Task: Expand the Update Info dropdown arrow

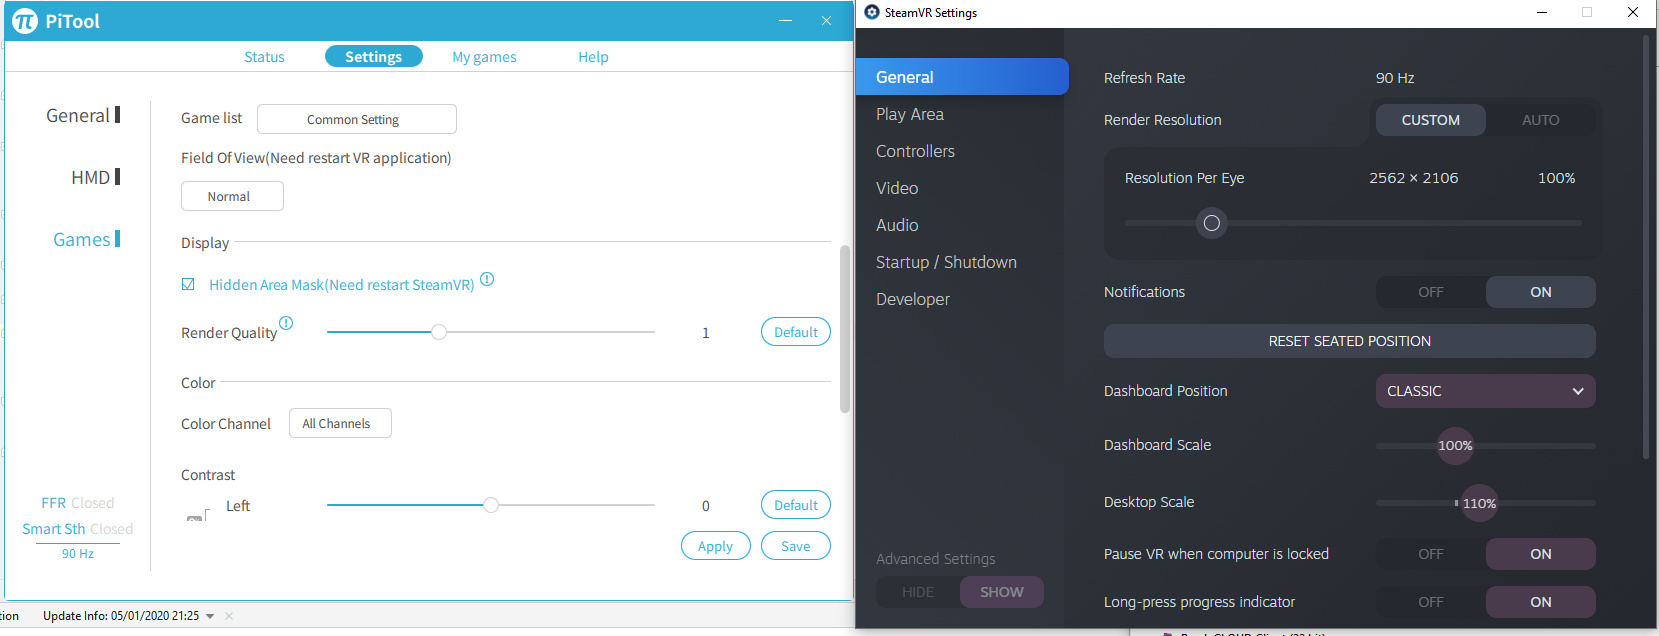Action: click(x=210, y=616)
